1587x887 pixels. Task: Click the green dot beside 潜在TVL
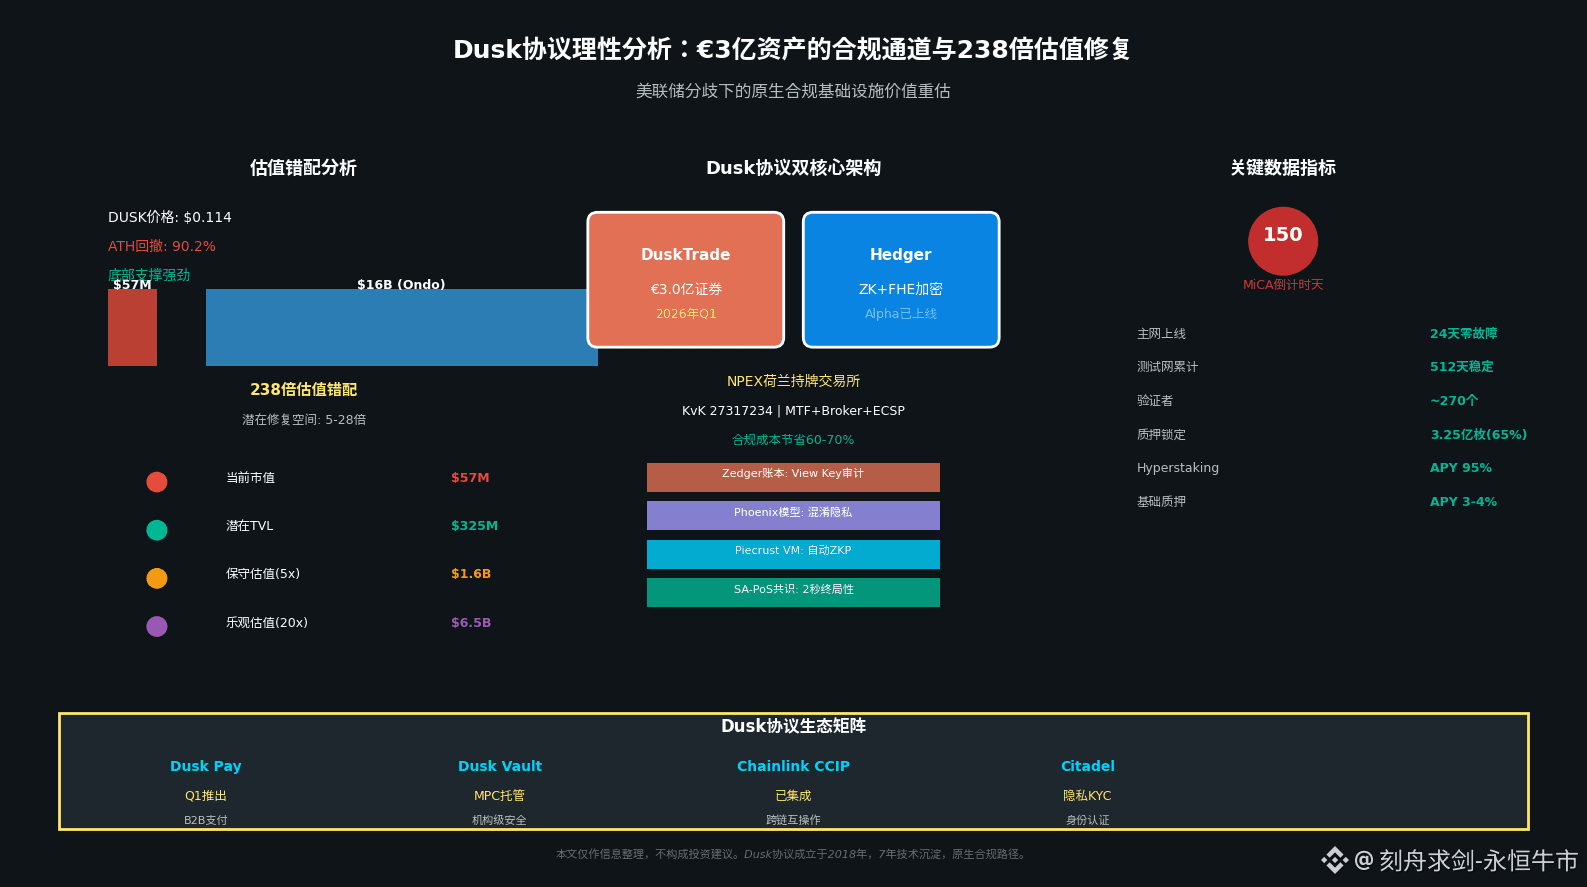[157, 530]
